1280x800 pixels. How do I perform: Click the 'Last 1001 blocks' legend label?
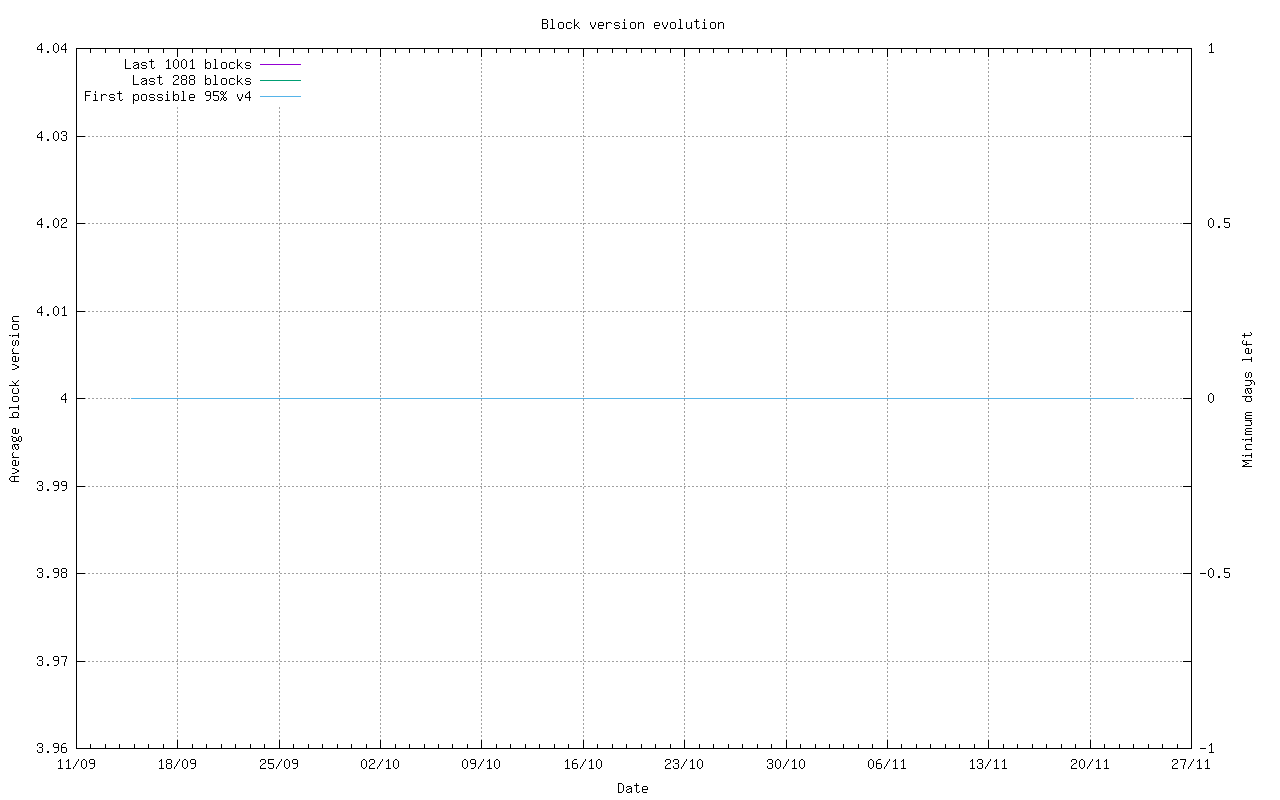click(x=187, y=64)
